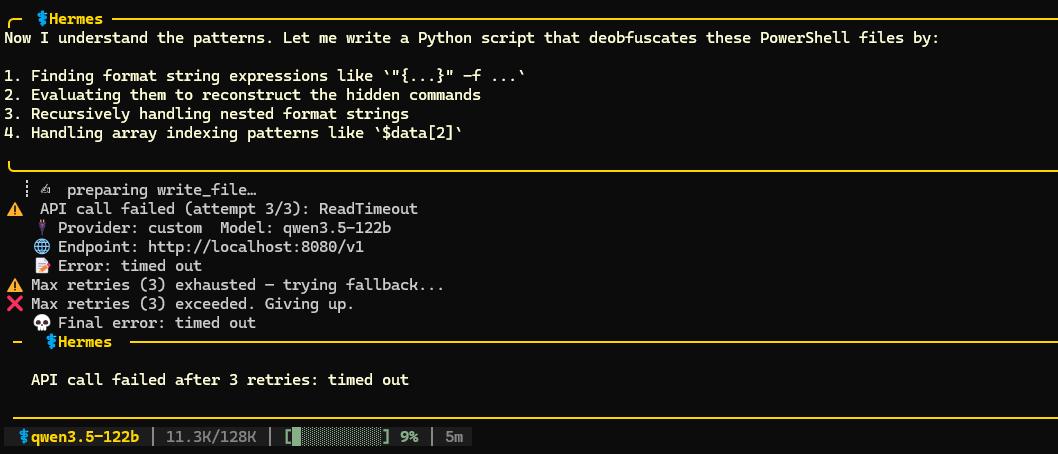
Task: Click the pencil icon before "preparing write_file"
Action: click(46, 190)
